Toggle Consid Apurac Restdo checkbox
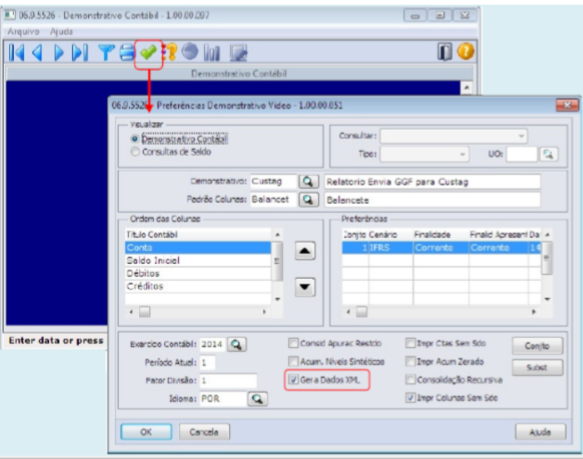The height and width of the screenshot is (459, 583). (x=293, y=343)
